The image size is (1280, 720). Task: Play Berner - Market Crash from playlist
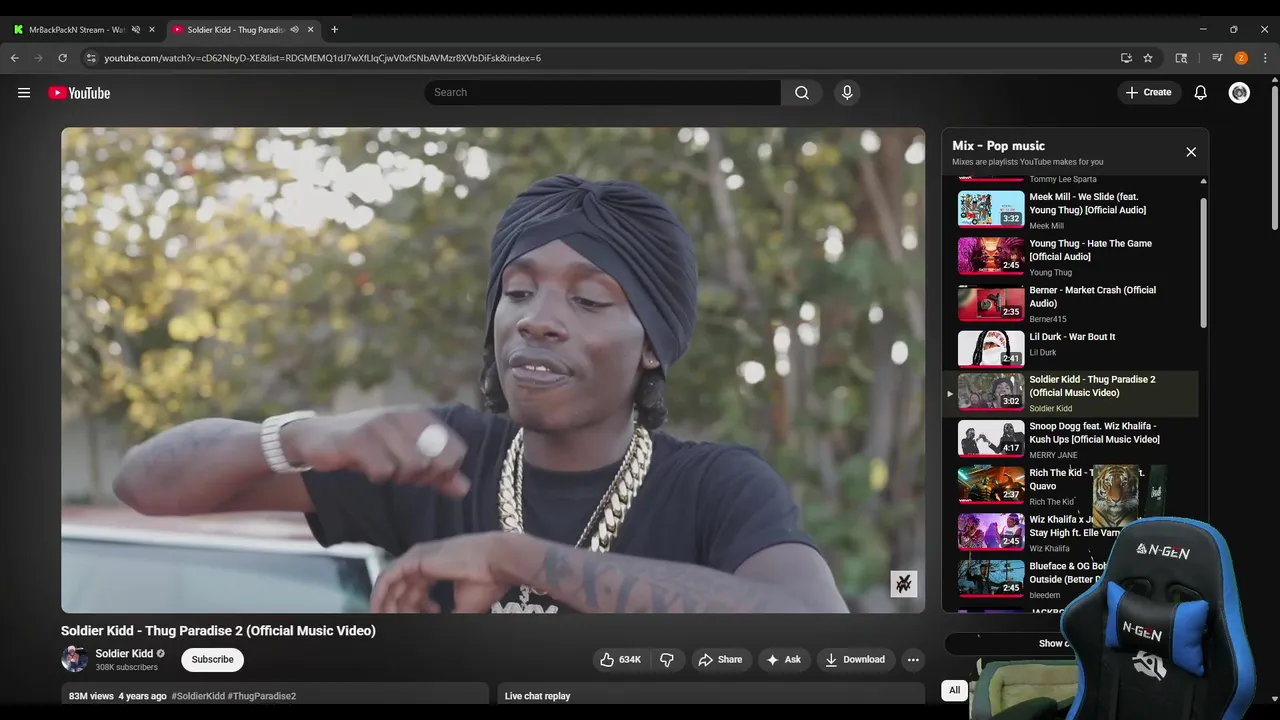coord(1070,303)
